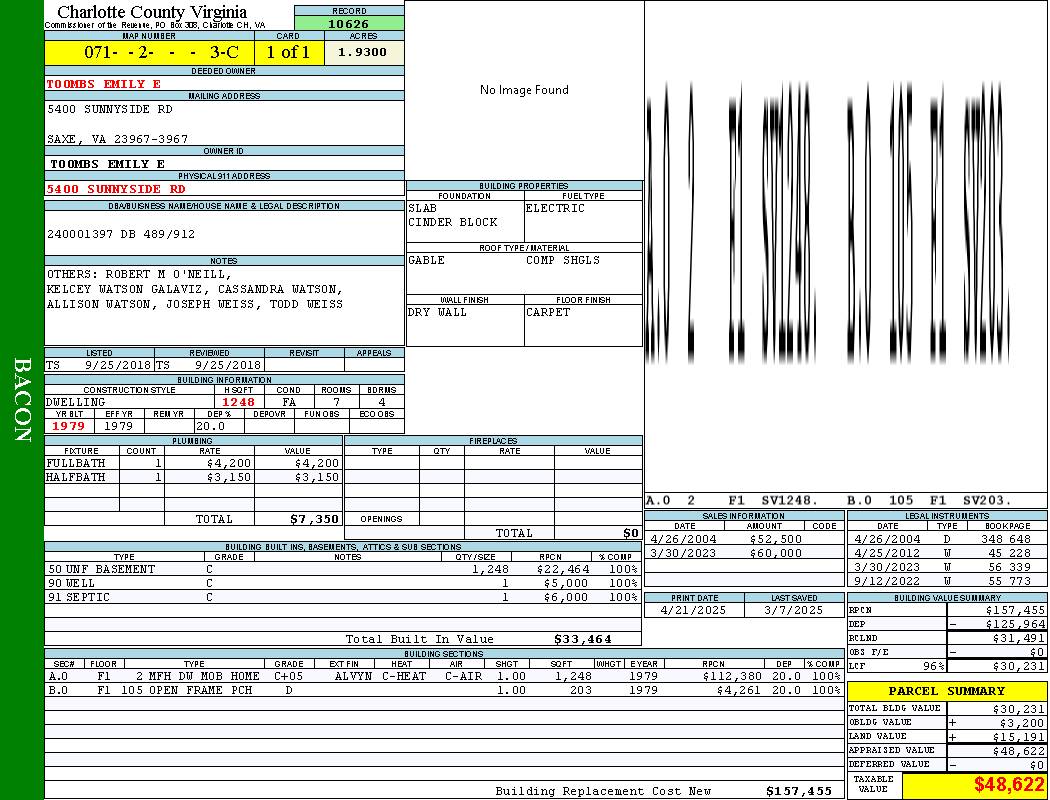Select the HALFBATH plumbing fixture row
This screenshot has height=800, width=1050.
pyautogui.click(x=193, y=477)
